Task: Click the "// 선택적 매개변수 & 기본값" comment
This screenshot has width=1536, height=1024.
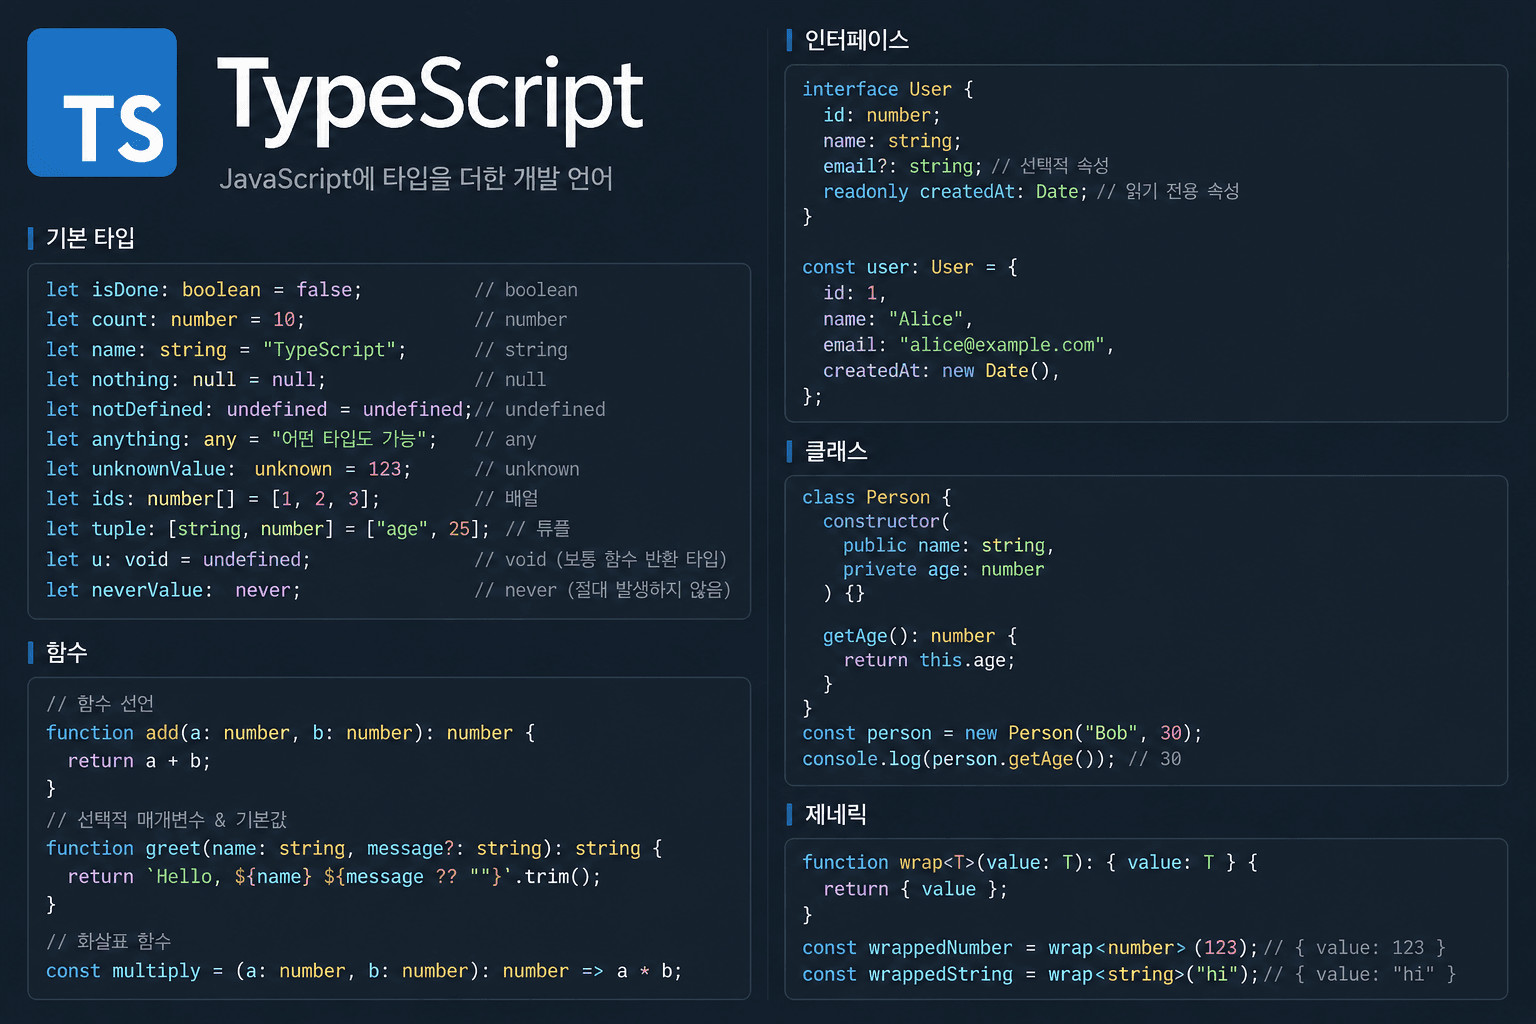Action: pos(166,820)
